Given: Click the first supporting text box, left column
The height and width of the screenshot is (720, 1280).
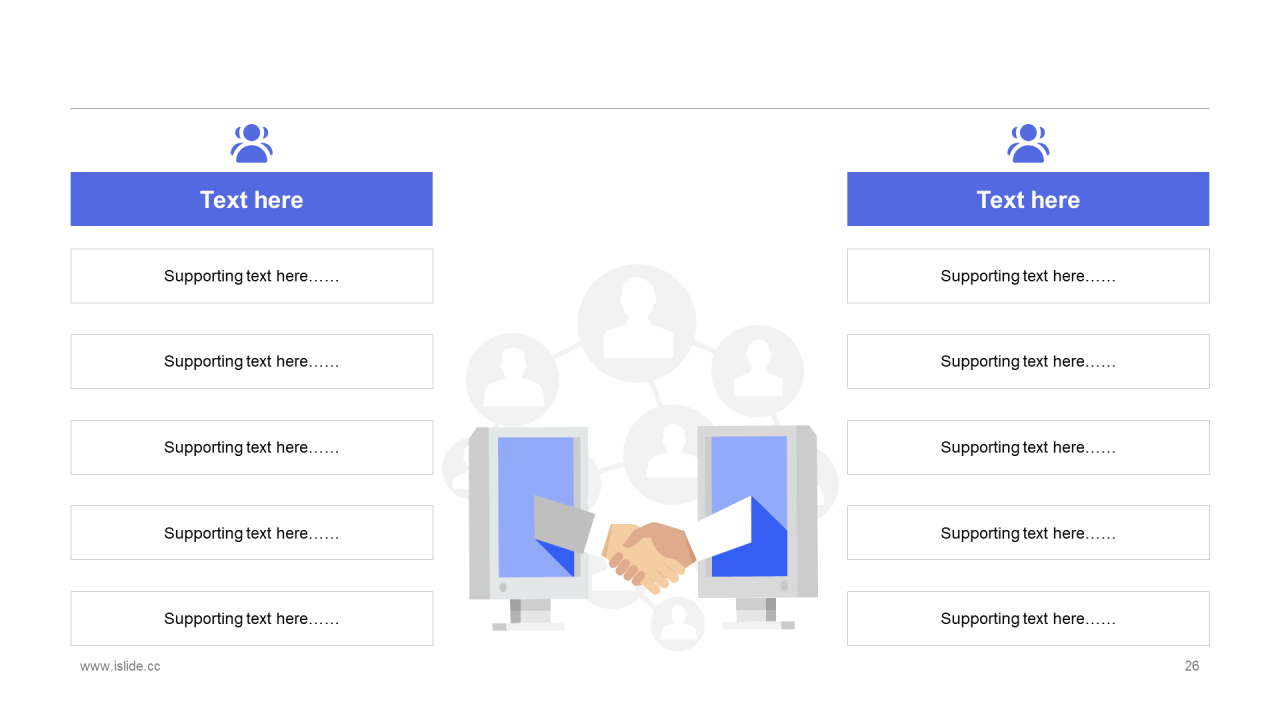Looking at the screenshot, I should 251,276.
